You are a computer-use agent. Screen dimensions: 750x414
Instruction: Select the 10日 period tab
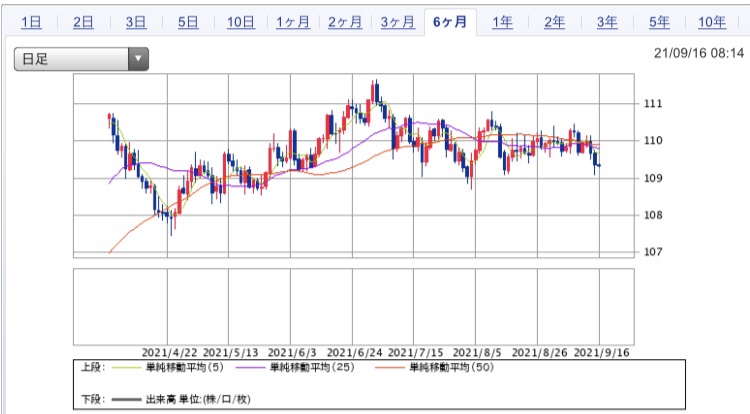pos(241,22)
